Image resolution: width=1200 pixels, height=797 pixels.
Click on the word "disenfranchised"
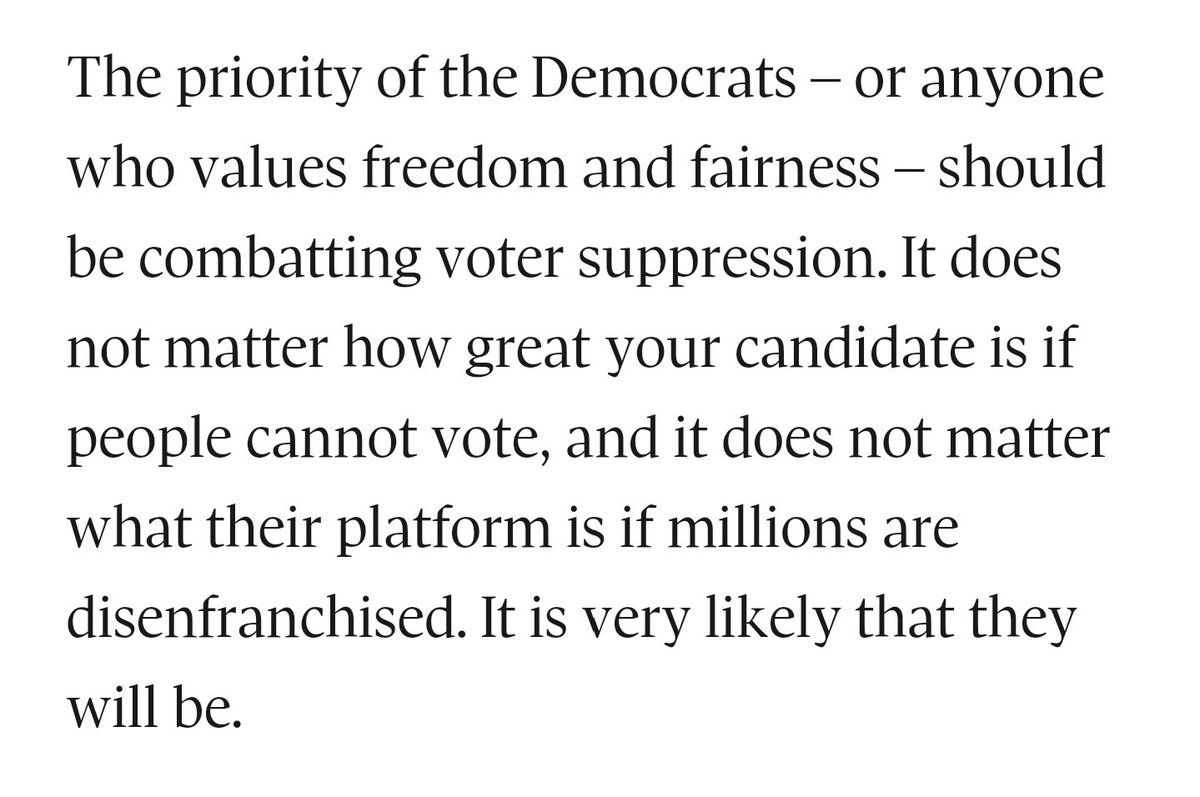tap(267, 618)
